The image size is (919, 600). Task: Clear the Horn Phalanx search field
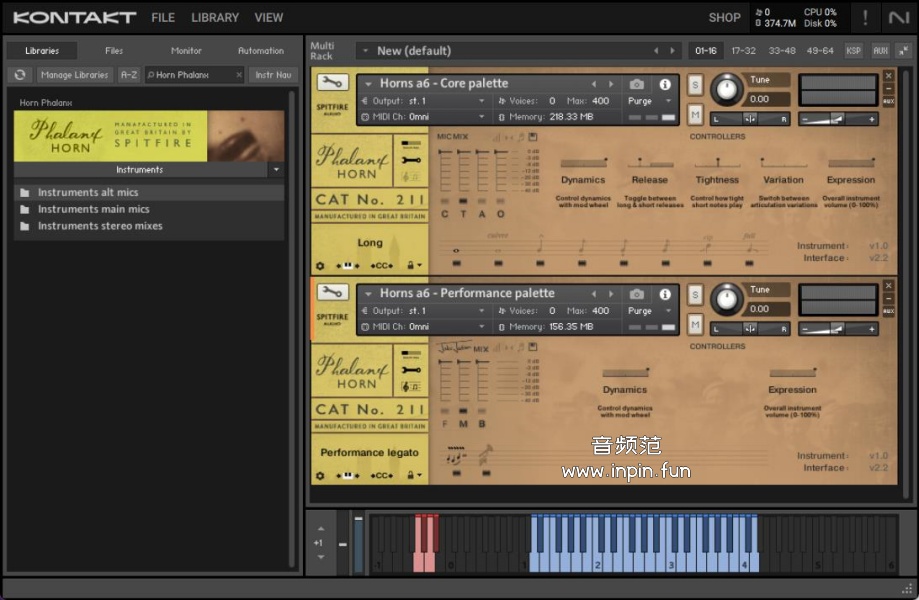(238, 75)
